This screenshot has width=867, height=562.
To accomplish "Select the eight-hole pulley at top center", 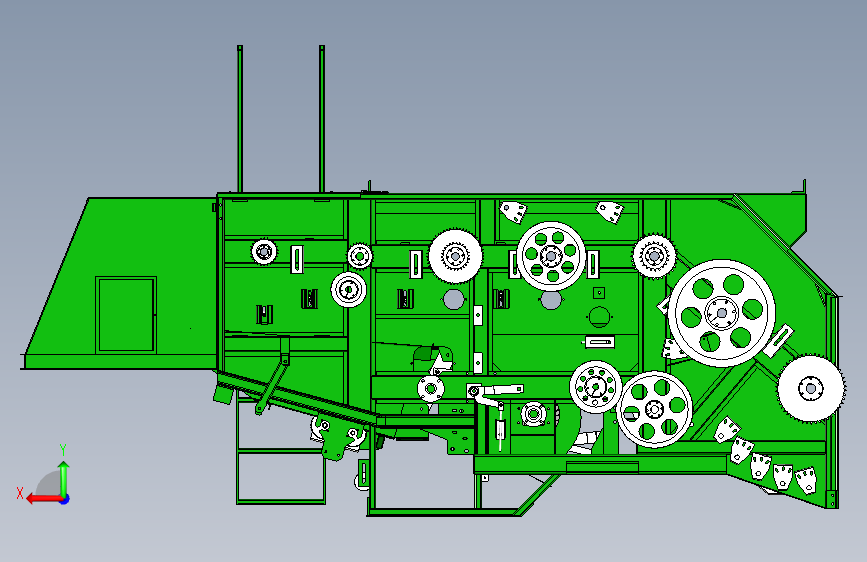I will click(x=551, y=256).
